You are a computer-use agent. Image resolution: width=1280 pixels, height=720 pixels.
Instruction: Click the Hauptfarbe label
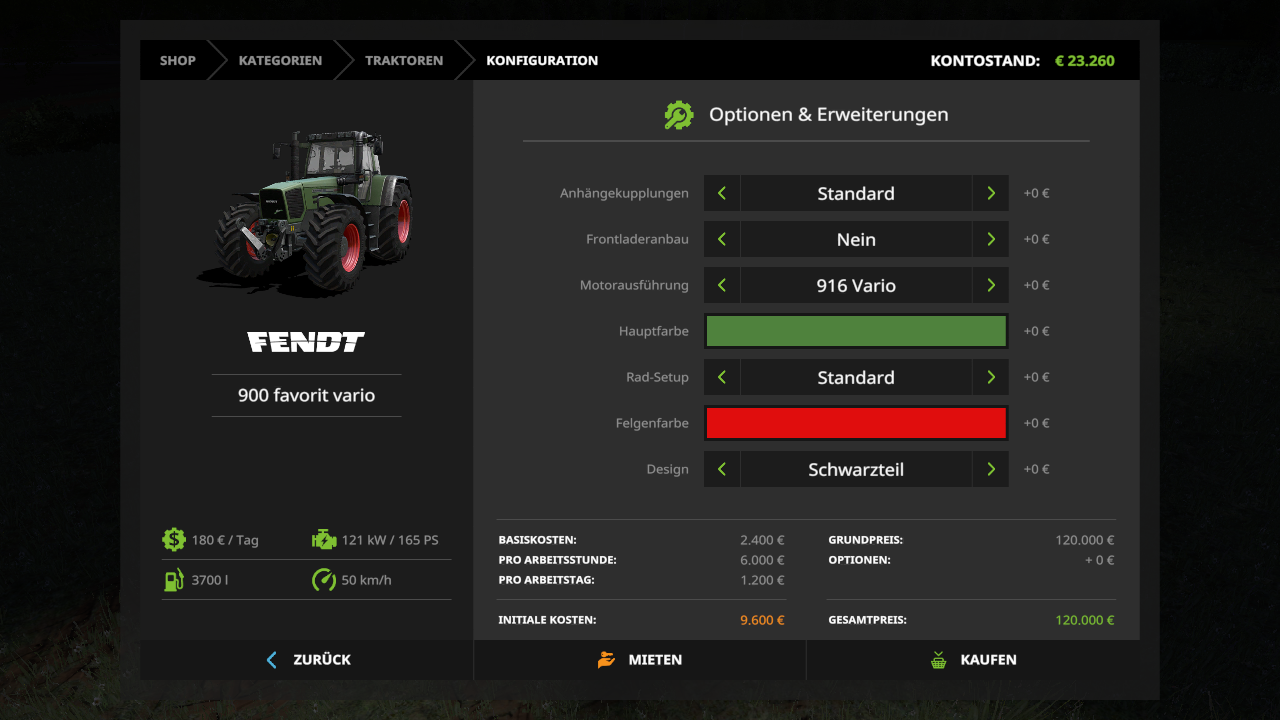[x=654, y=331]
